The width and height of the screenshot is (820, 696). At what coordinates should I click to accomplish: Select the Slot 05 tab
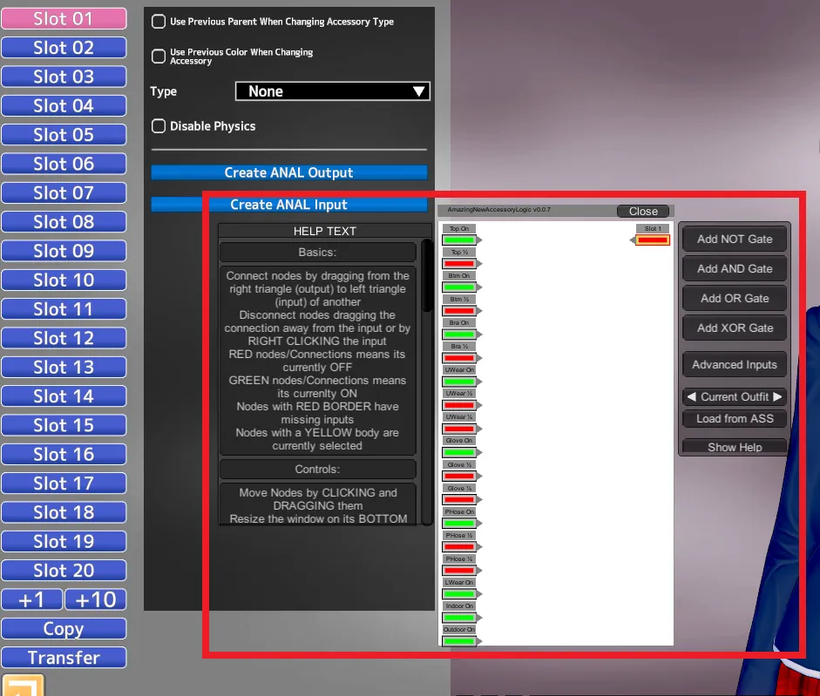(x=64, y=134)
